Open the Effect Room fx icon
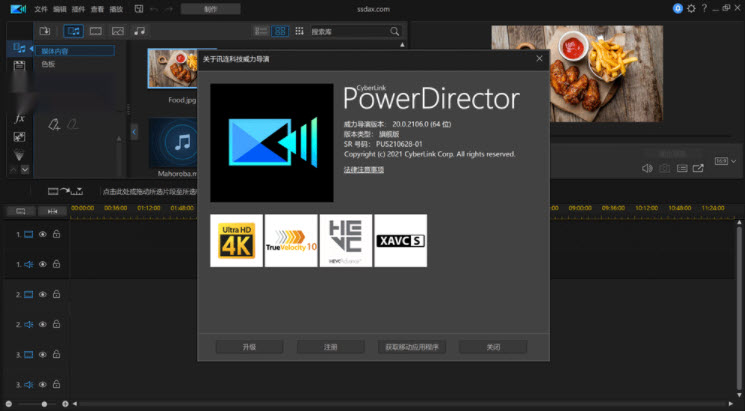Image resolution: width=745 pixels, height=411 pixels. pos(18,118)
